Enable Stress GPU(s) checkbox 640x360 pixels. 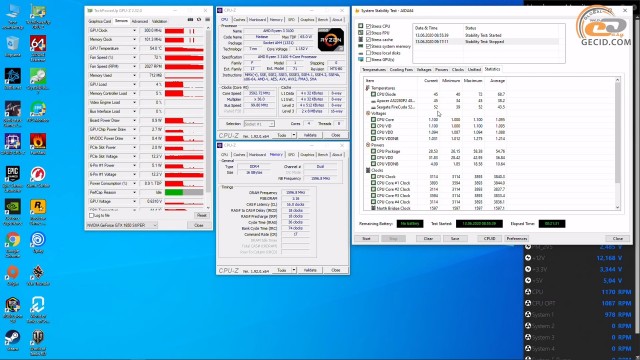tap(368, 60)
